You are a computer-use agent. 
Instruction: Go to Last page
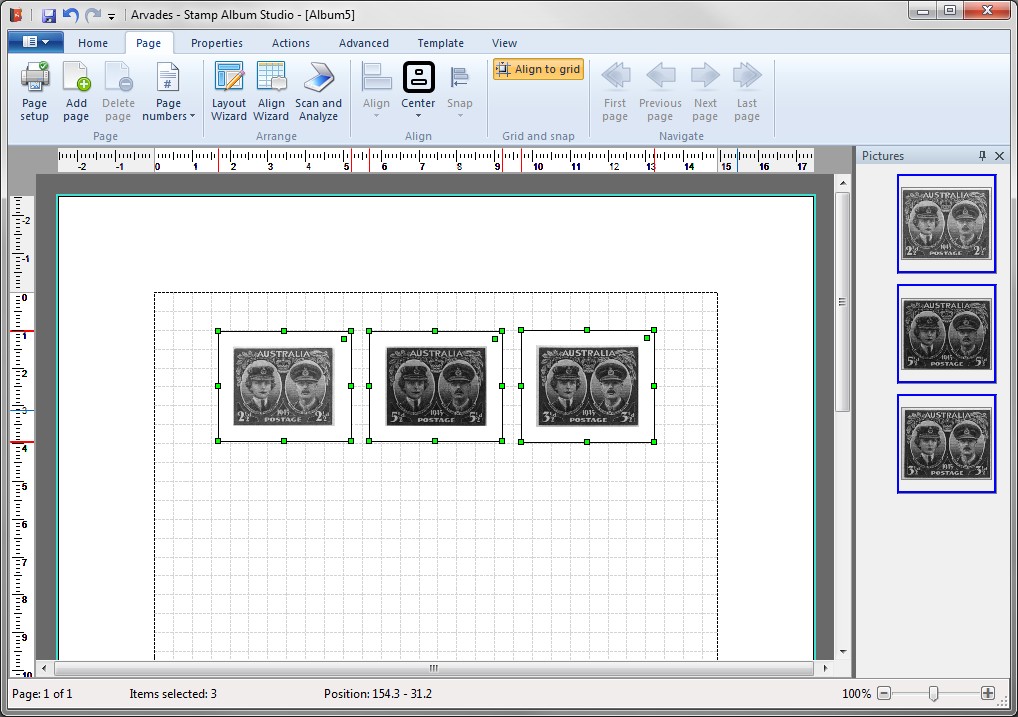(747, 92)
